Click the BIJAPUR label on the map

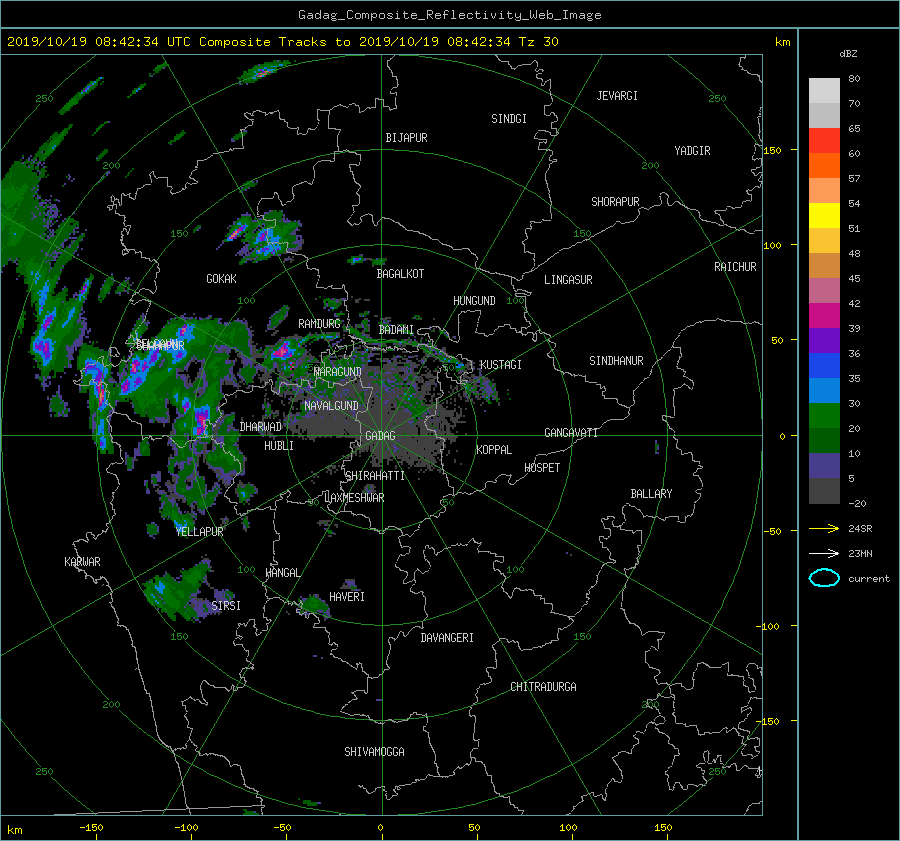pos(406,138)
